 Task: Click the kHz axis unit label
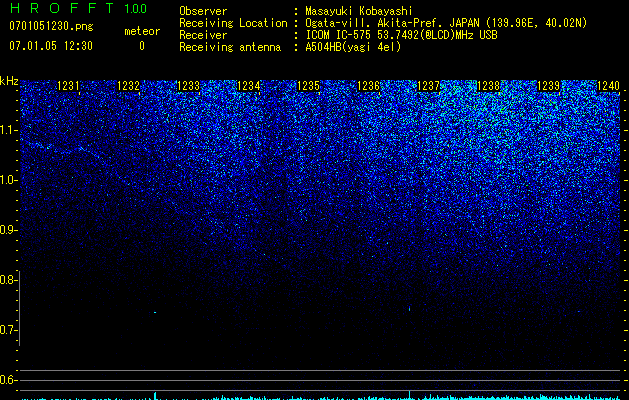[x=9, y=81]
